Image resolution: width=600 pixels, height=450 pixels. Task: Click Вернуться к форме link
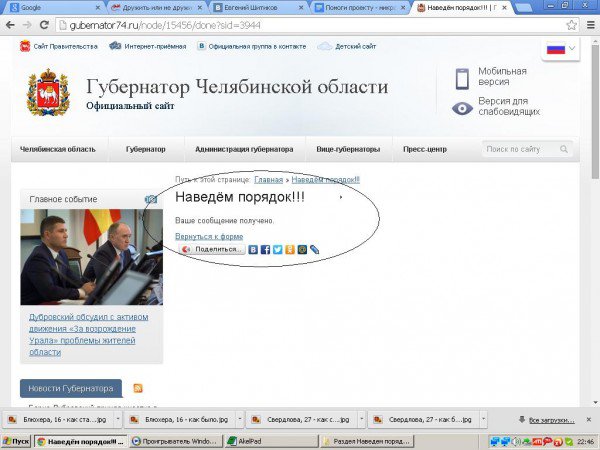[209, 236]
